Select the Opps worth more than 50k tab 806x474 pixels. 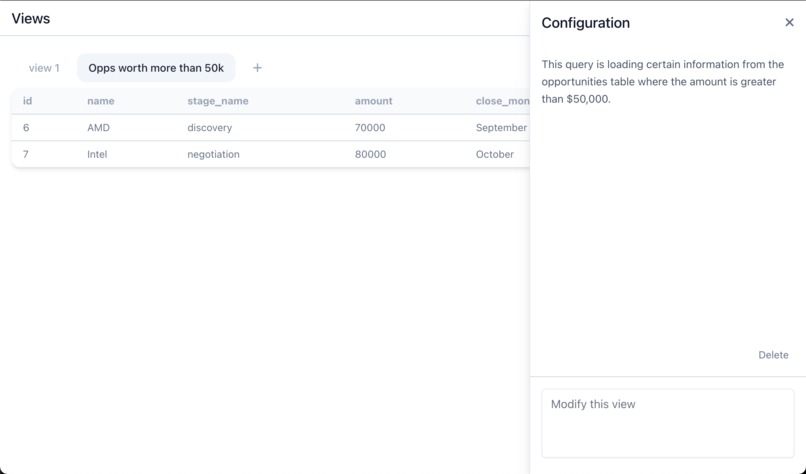point(156,68)
